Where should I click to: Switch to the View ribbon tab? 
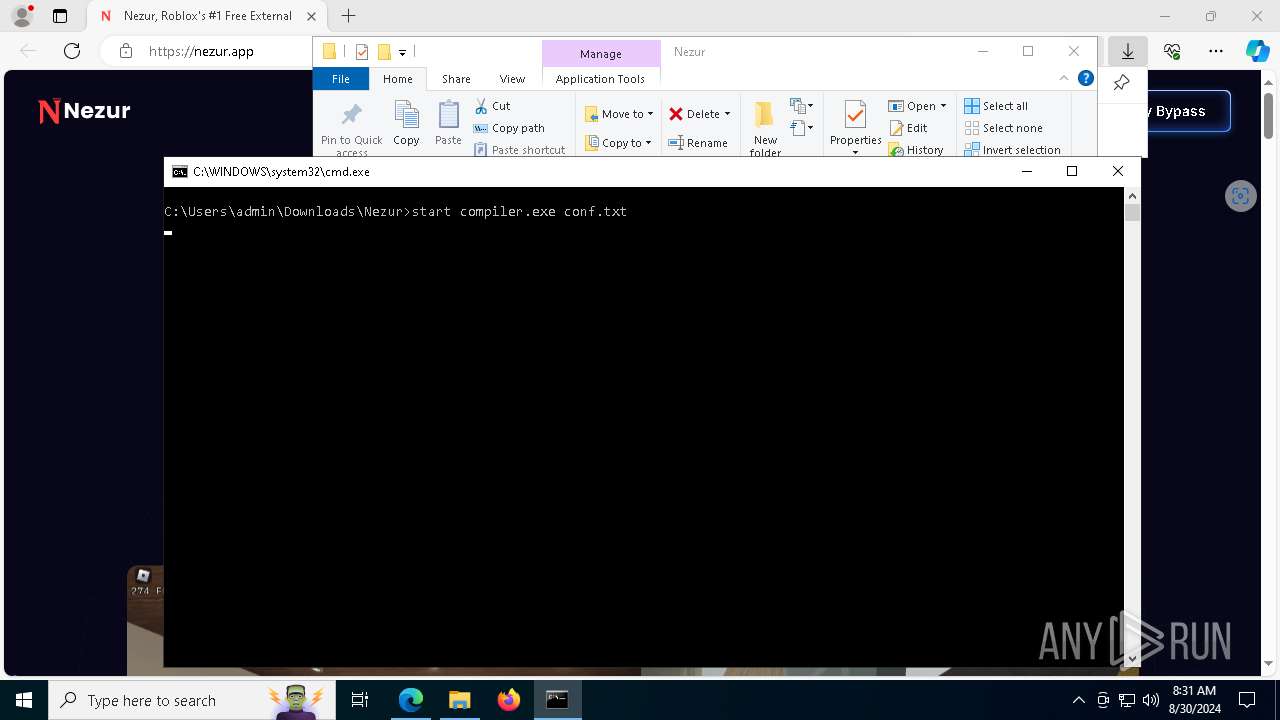(512, 79)
